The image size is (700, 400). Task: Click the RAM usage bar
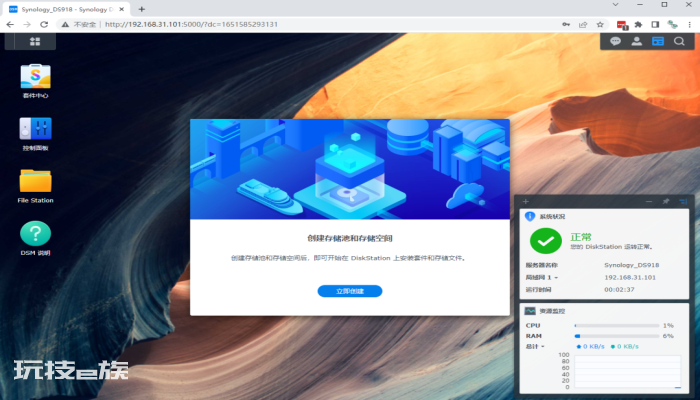pos(617,336)
